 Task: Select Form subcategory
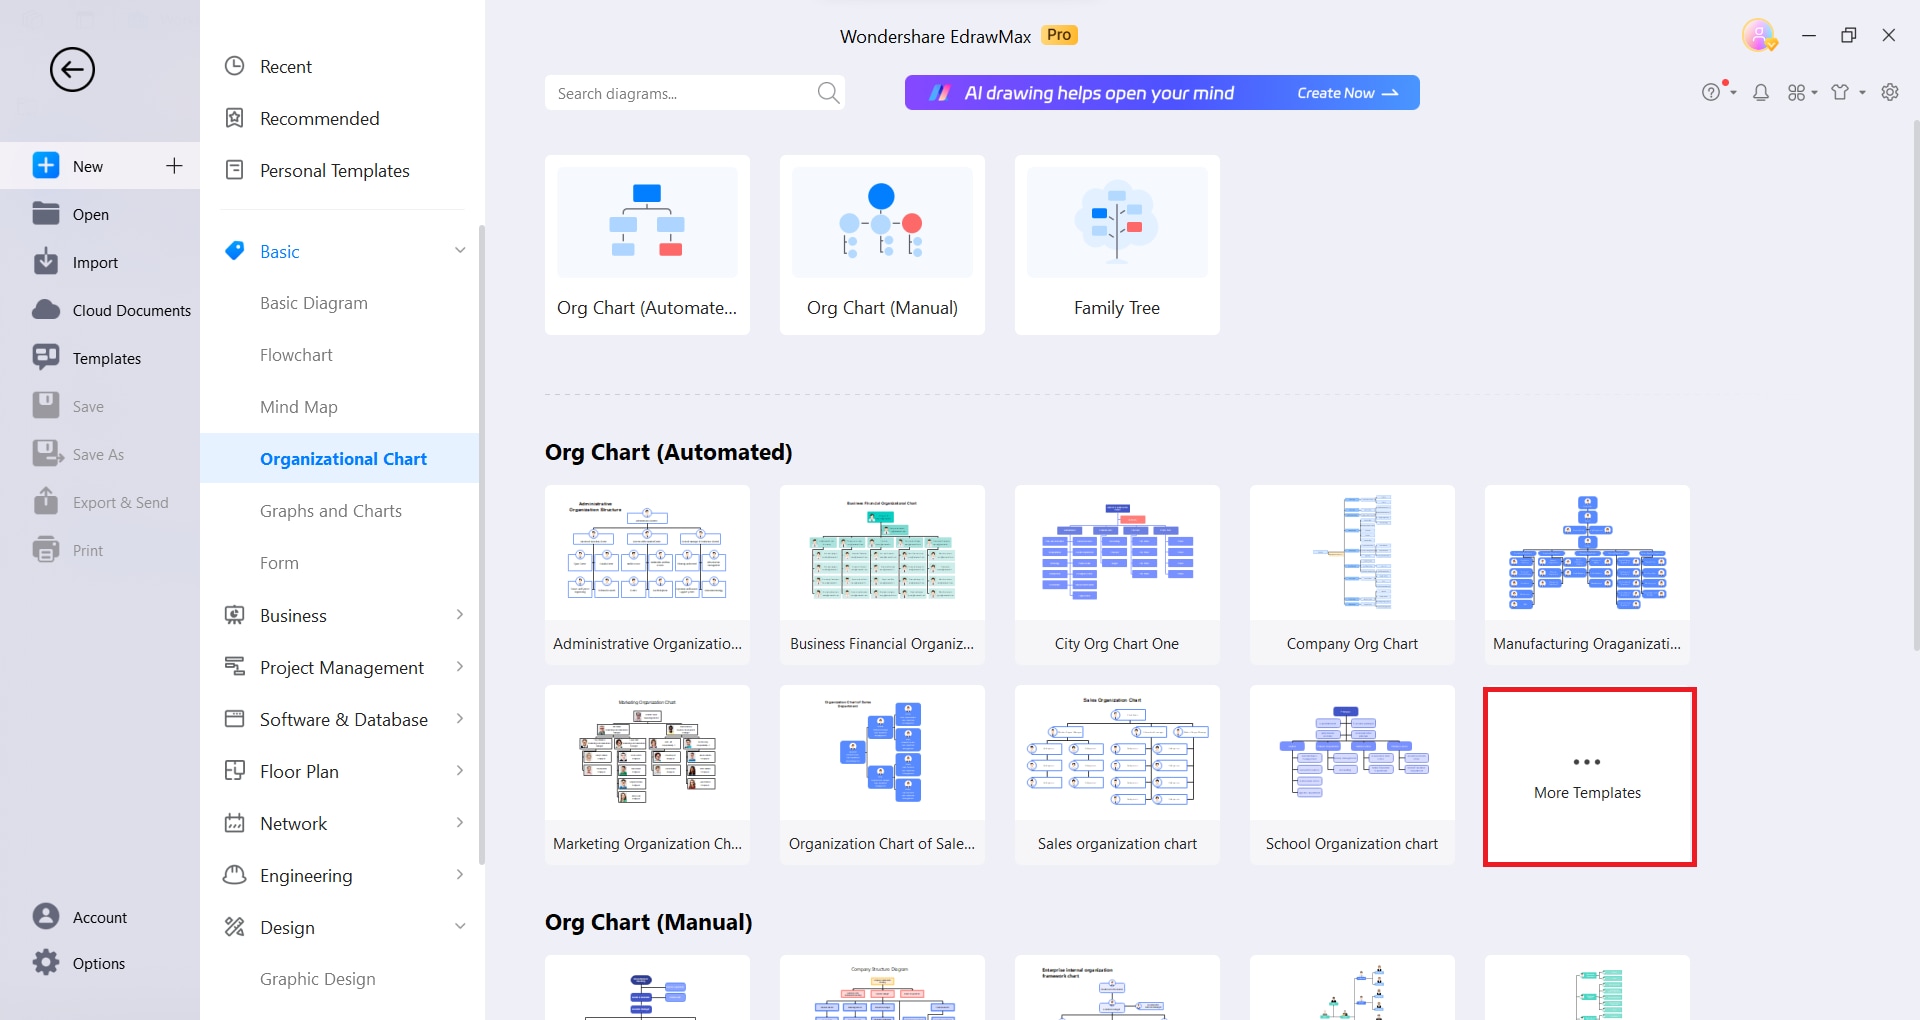click(x=279, y=563)
